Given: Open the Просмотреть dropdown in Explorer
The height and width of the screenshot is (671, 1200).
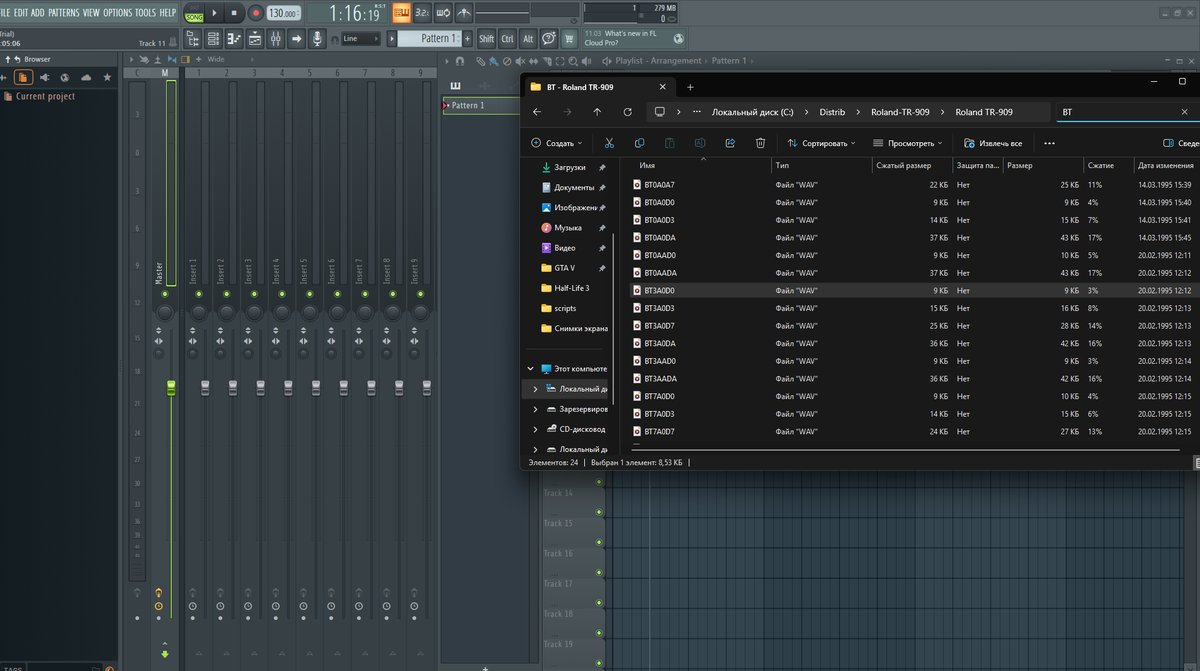Looking at the screenshot, I should (x=908, y=143).
